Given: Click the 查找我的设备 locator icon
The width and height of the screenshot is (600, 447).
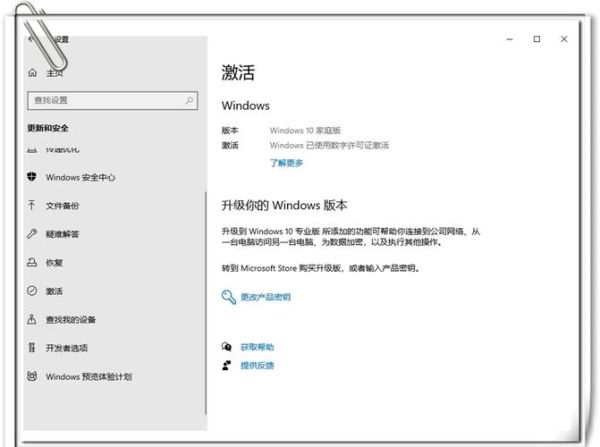Looking at the screenshot, I should pos(32,319).
